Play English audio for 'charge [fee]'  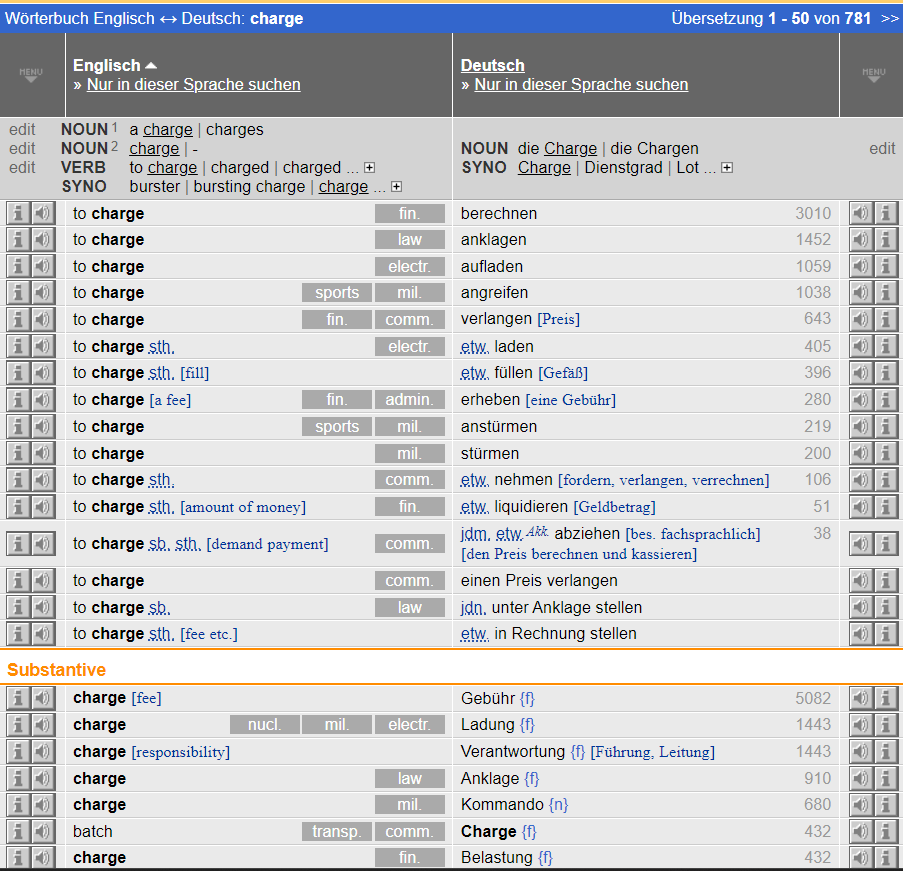pos(43,698)
